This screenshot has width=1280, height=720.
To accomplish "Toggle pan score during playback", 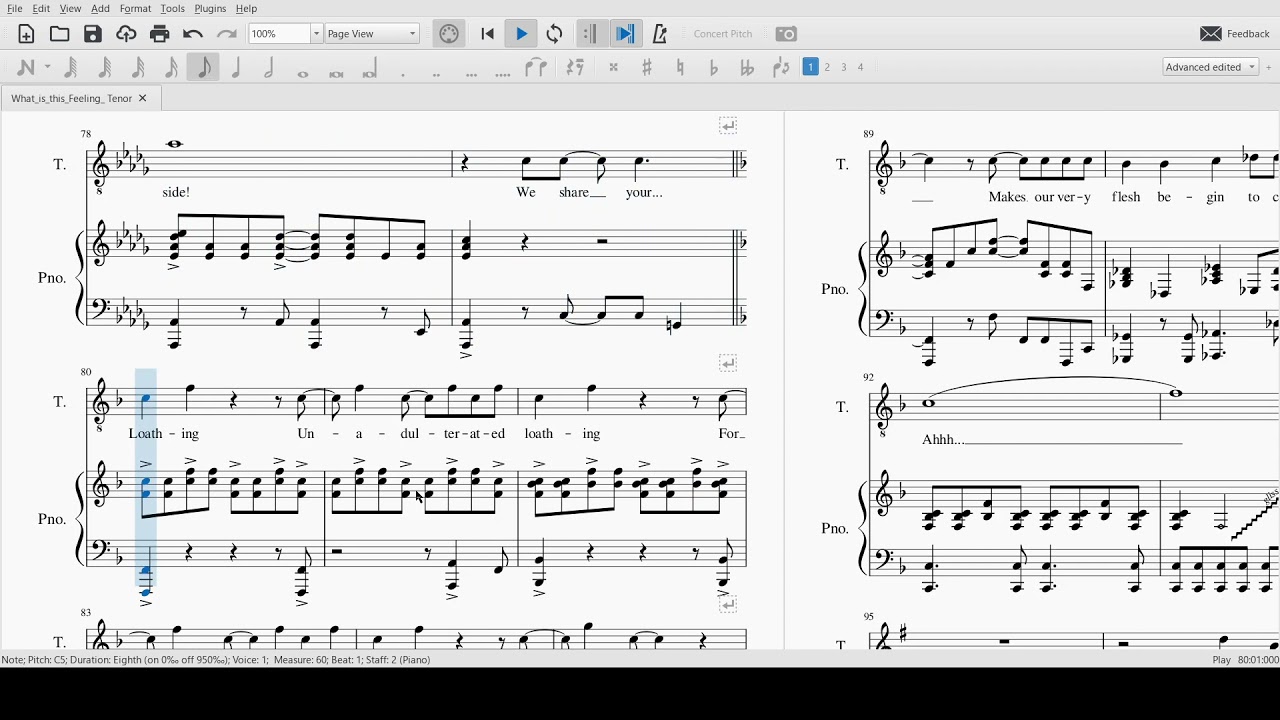I will [626, 34].
